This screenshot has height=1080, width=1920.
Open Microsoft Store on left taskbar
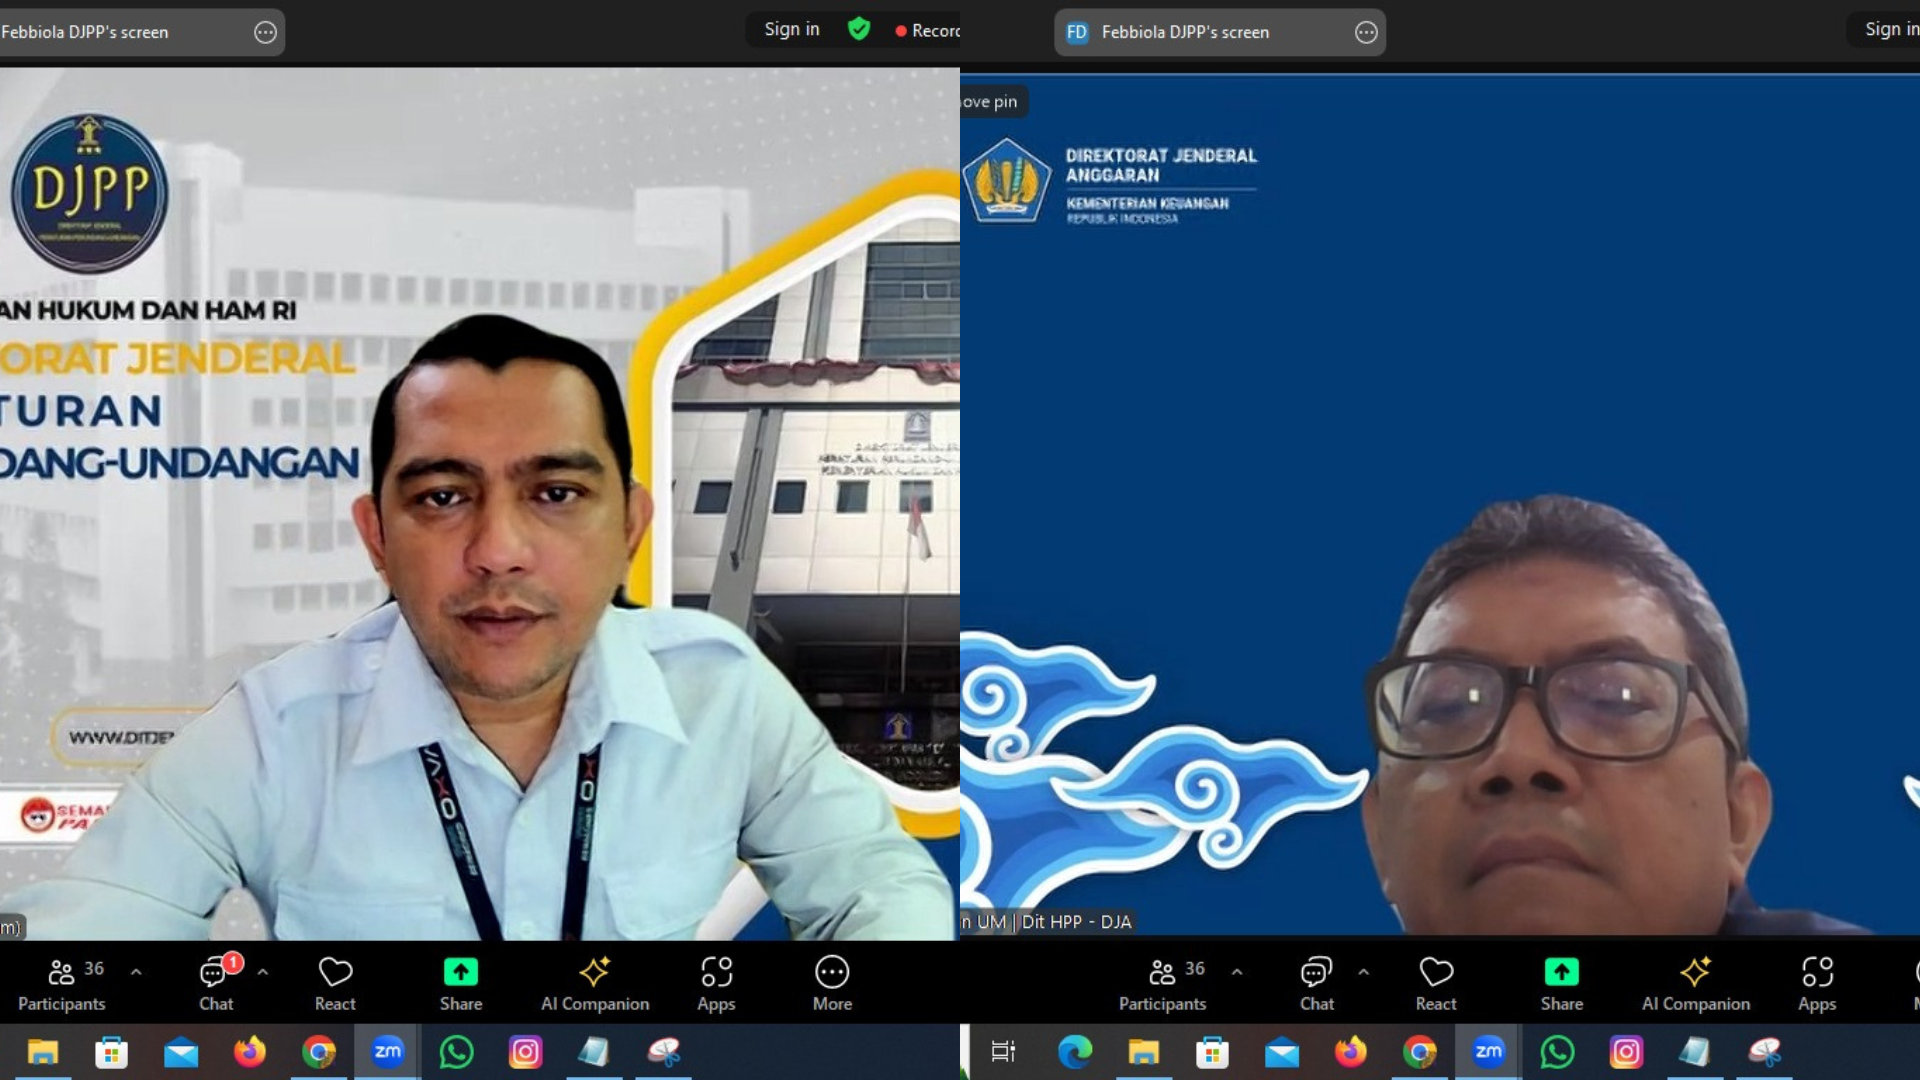(x=112, y=1052)
